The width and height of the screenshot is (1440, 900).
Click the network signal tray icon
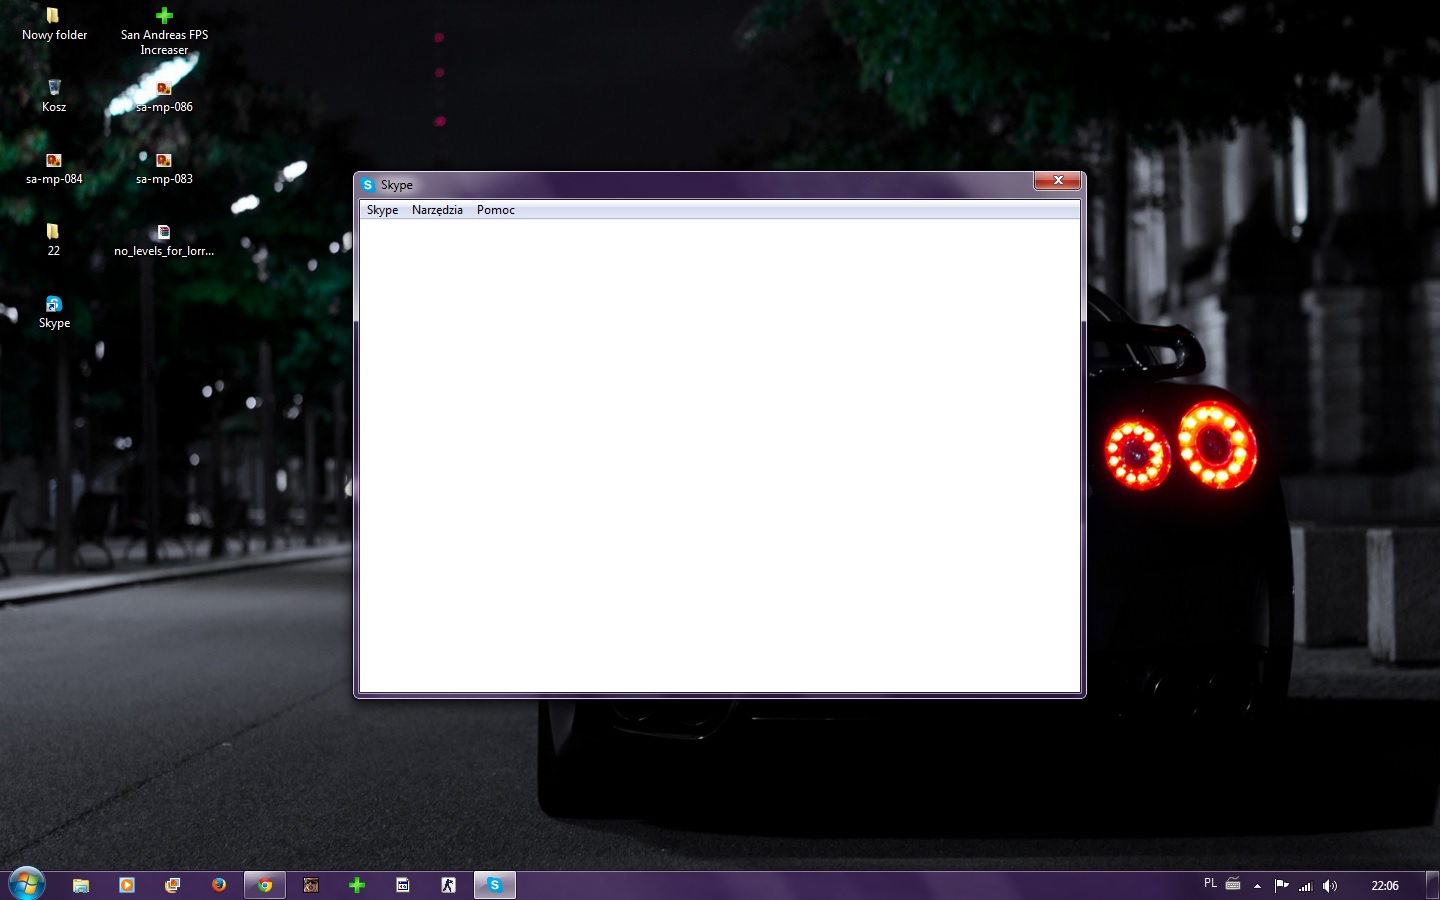(x=1305, y=885)
